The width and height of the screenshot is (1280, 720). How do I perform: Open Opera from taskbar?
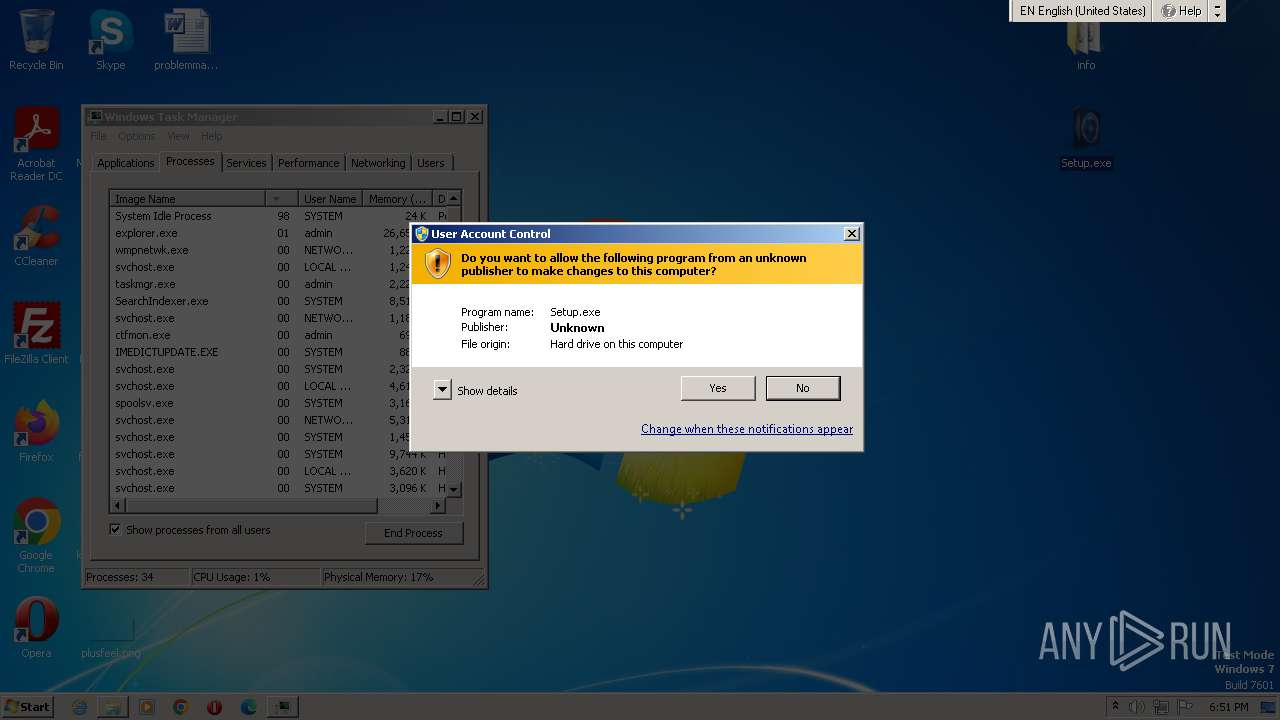click(x=215, y=707)
